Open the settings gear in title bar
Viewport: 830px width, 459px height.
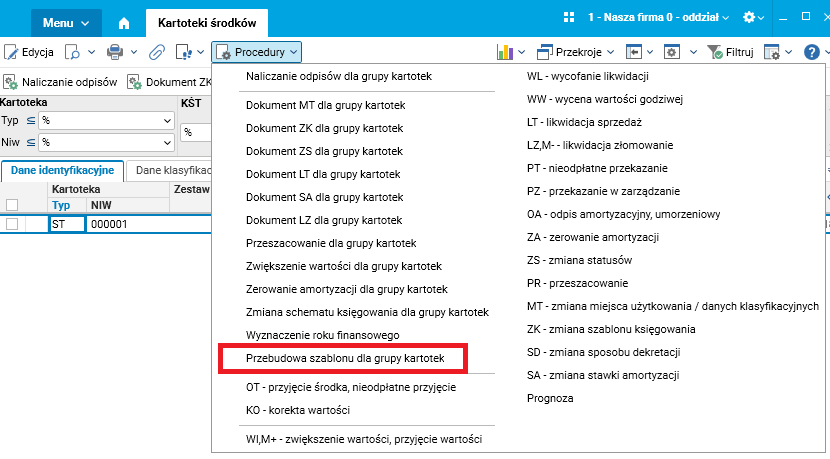tap(748, 17)
